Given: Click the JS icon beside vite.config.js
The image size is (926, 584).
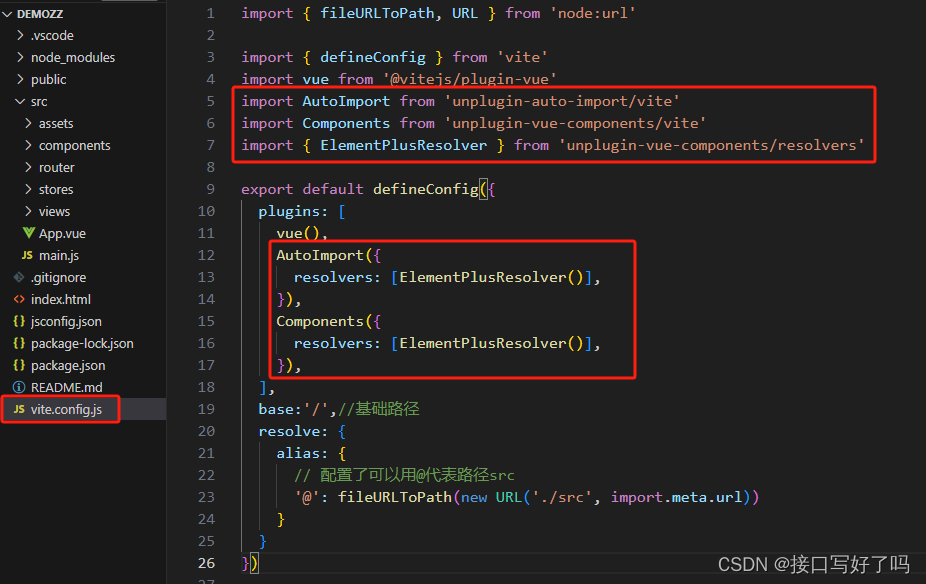Looking at the screenshot, I should (19, 409).
